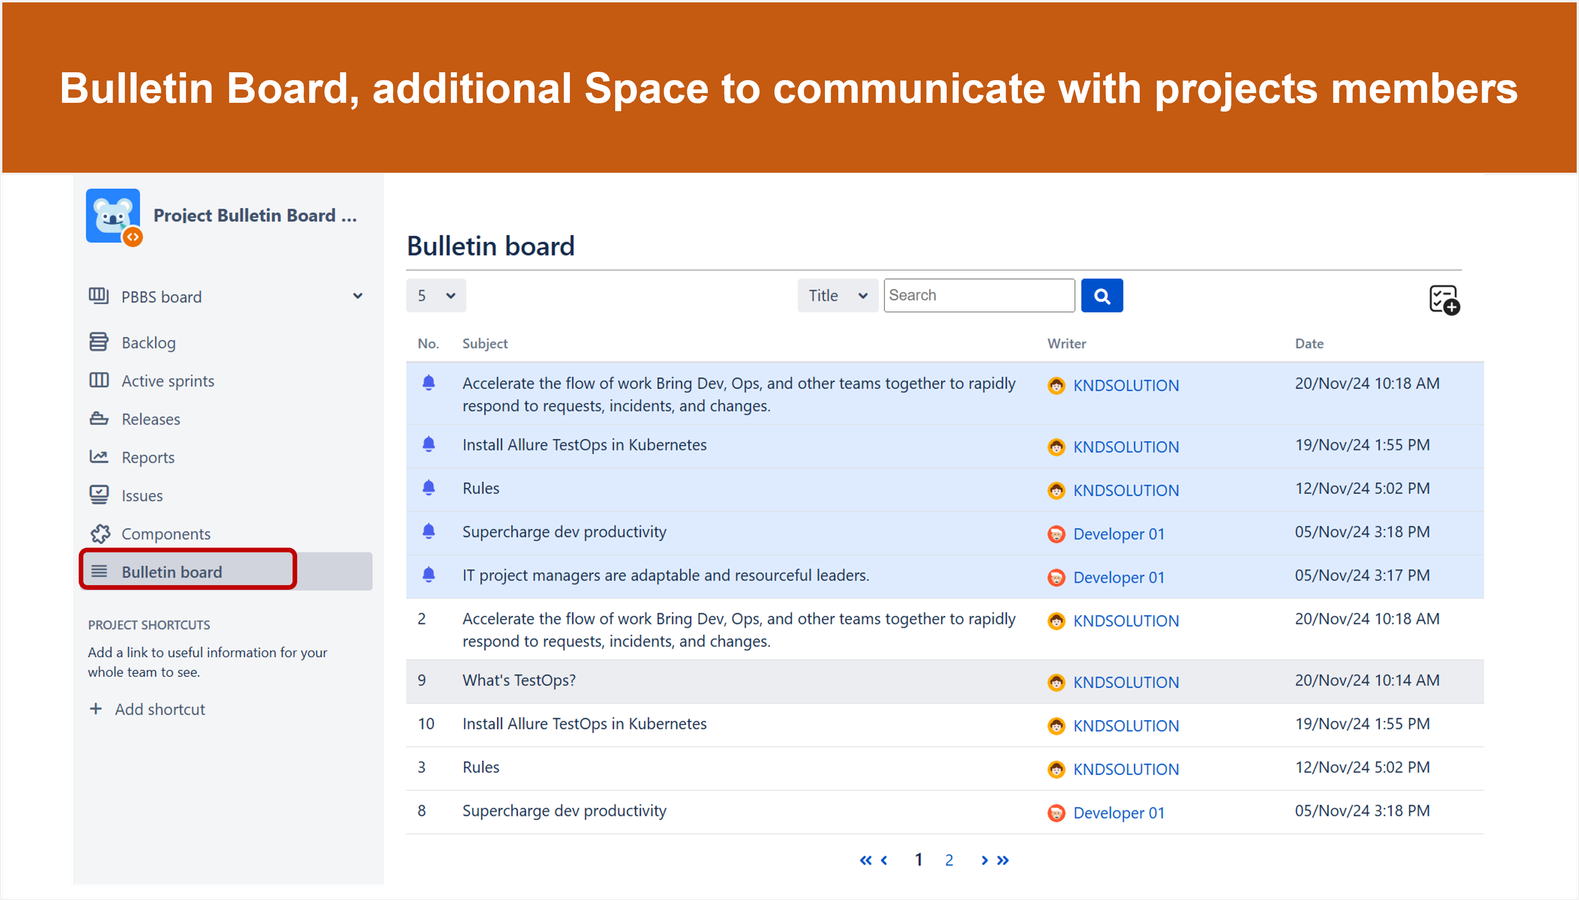Image resolution: width=1579 pixels, height=900 pixels.
Task: Go to the previous page arrow
Action: 884,860
